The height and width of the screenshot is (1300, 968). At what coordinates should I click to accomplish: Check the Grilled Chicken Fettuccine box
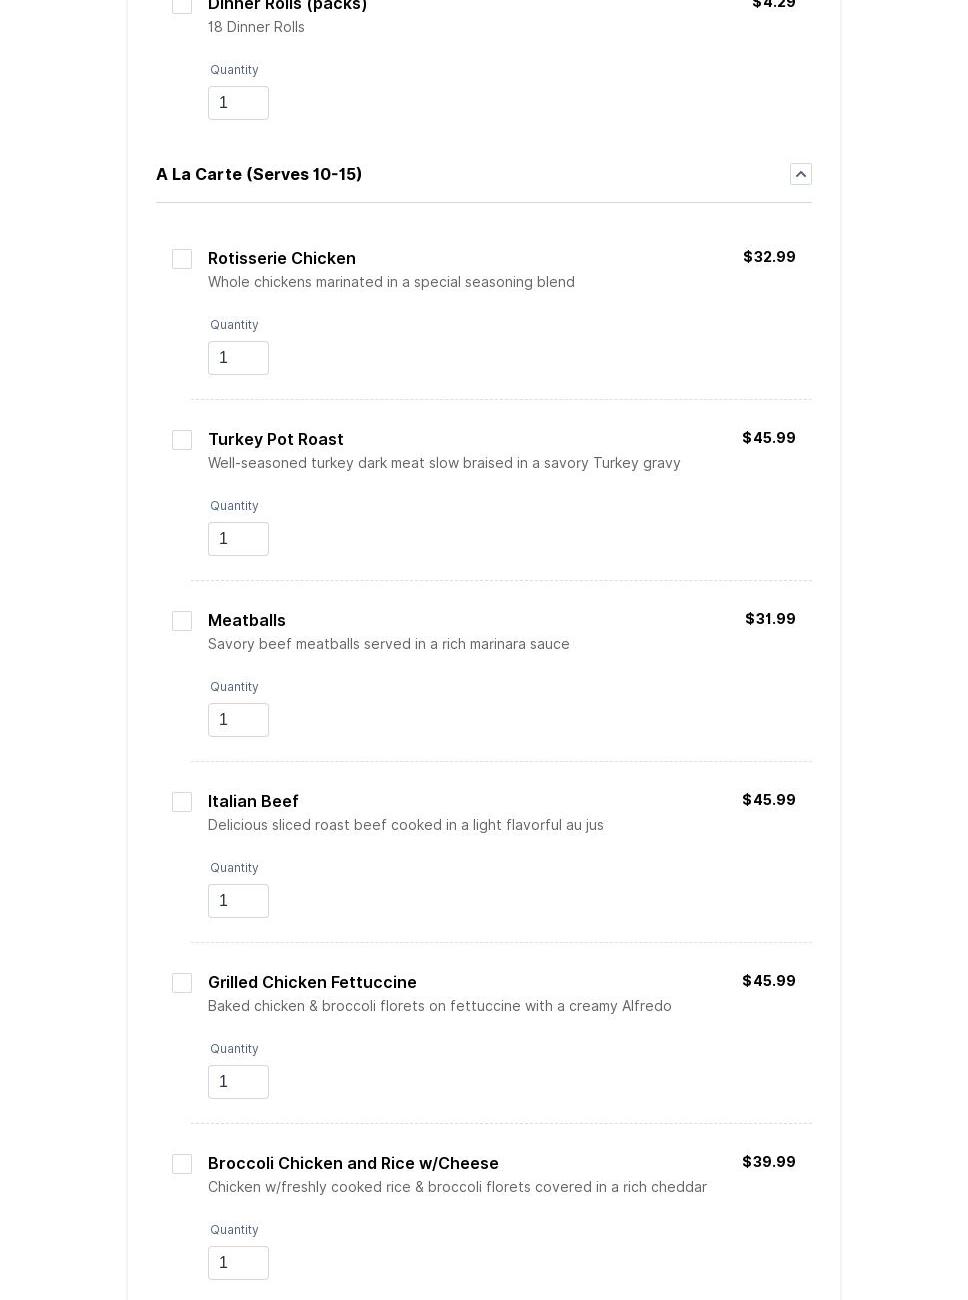[182, 983]
